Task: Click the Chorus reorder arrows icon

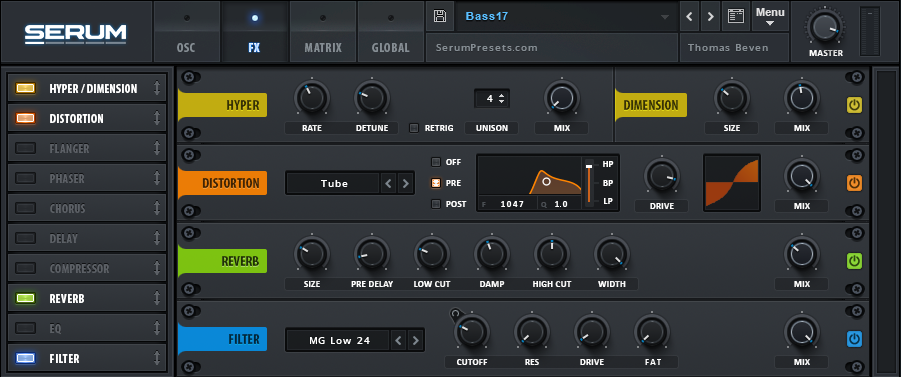Action: [157, 208]
